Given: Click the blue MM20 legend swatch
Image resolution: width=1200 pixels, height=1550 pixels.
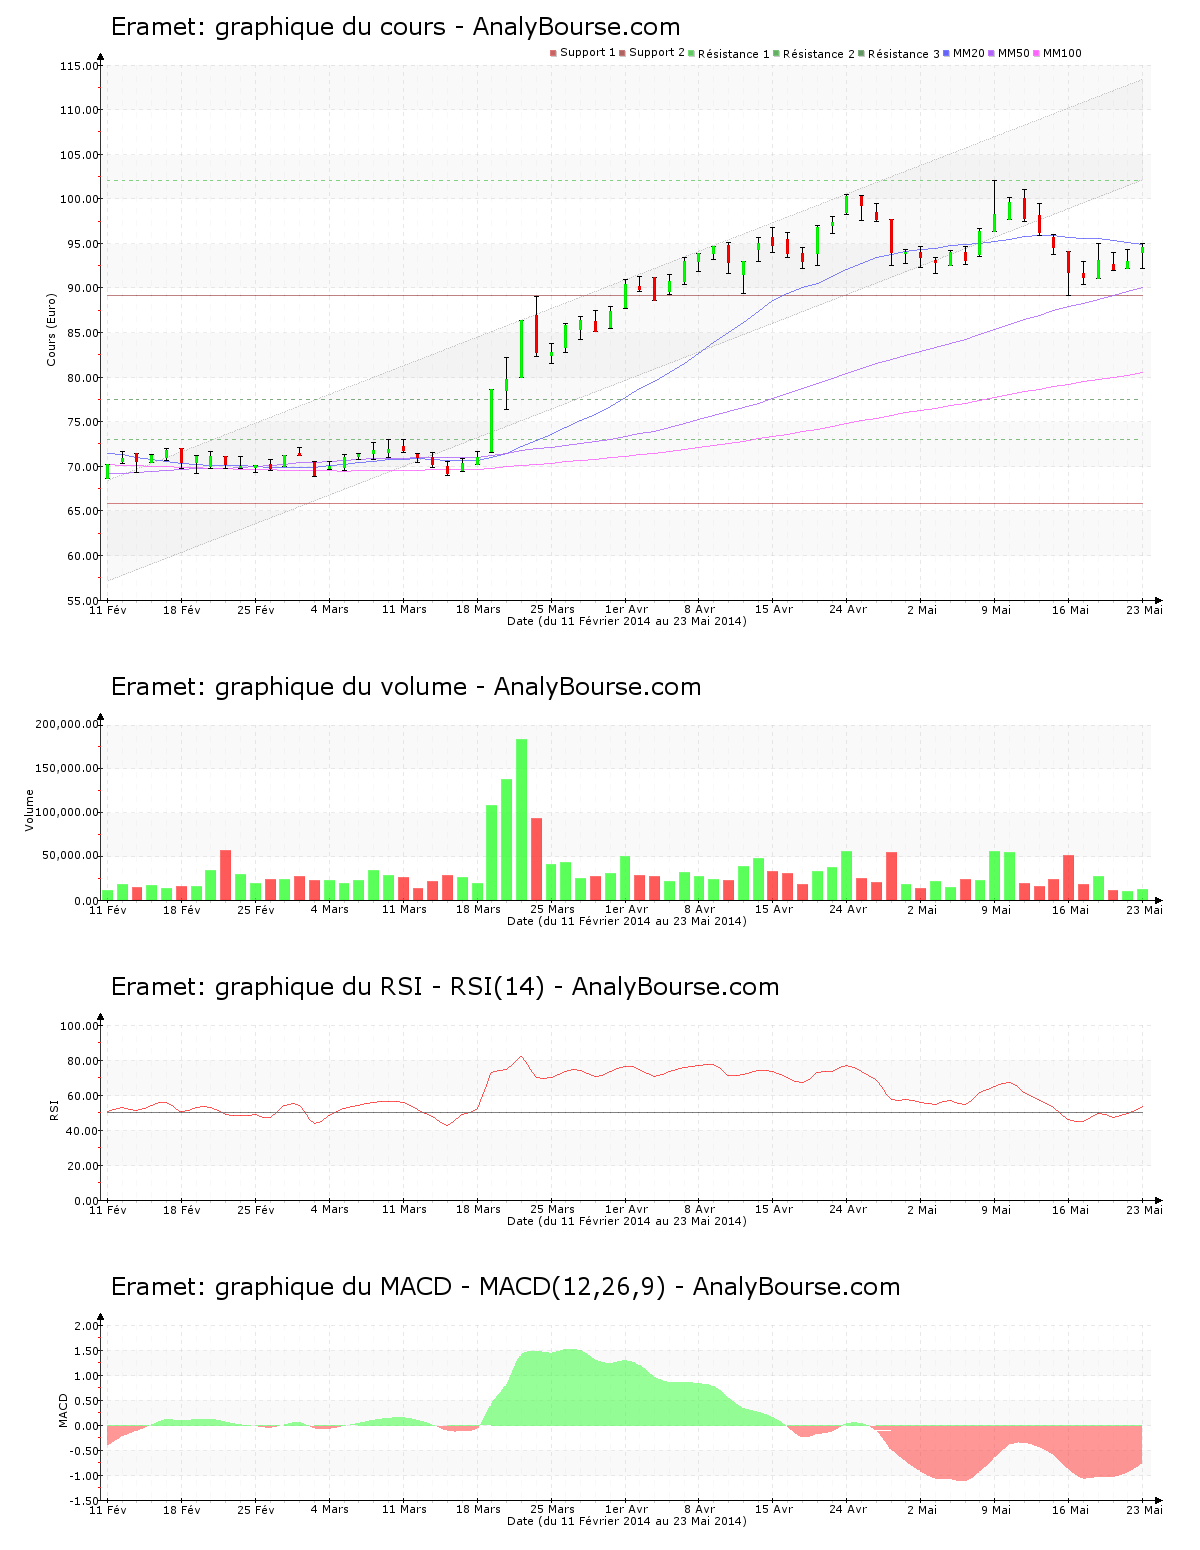Looking at the screenshot, I should click(946, 53).
